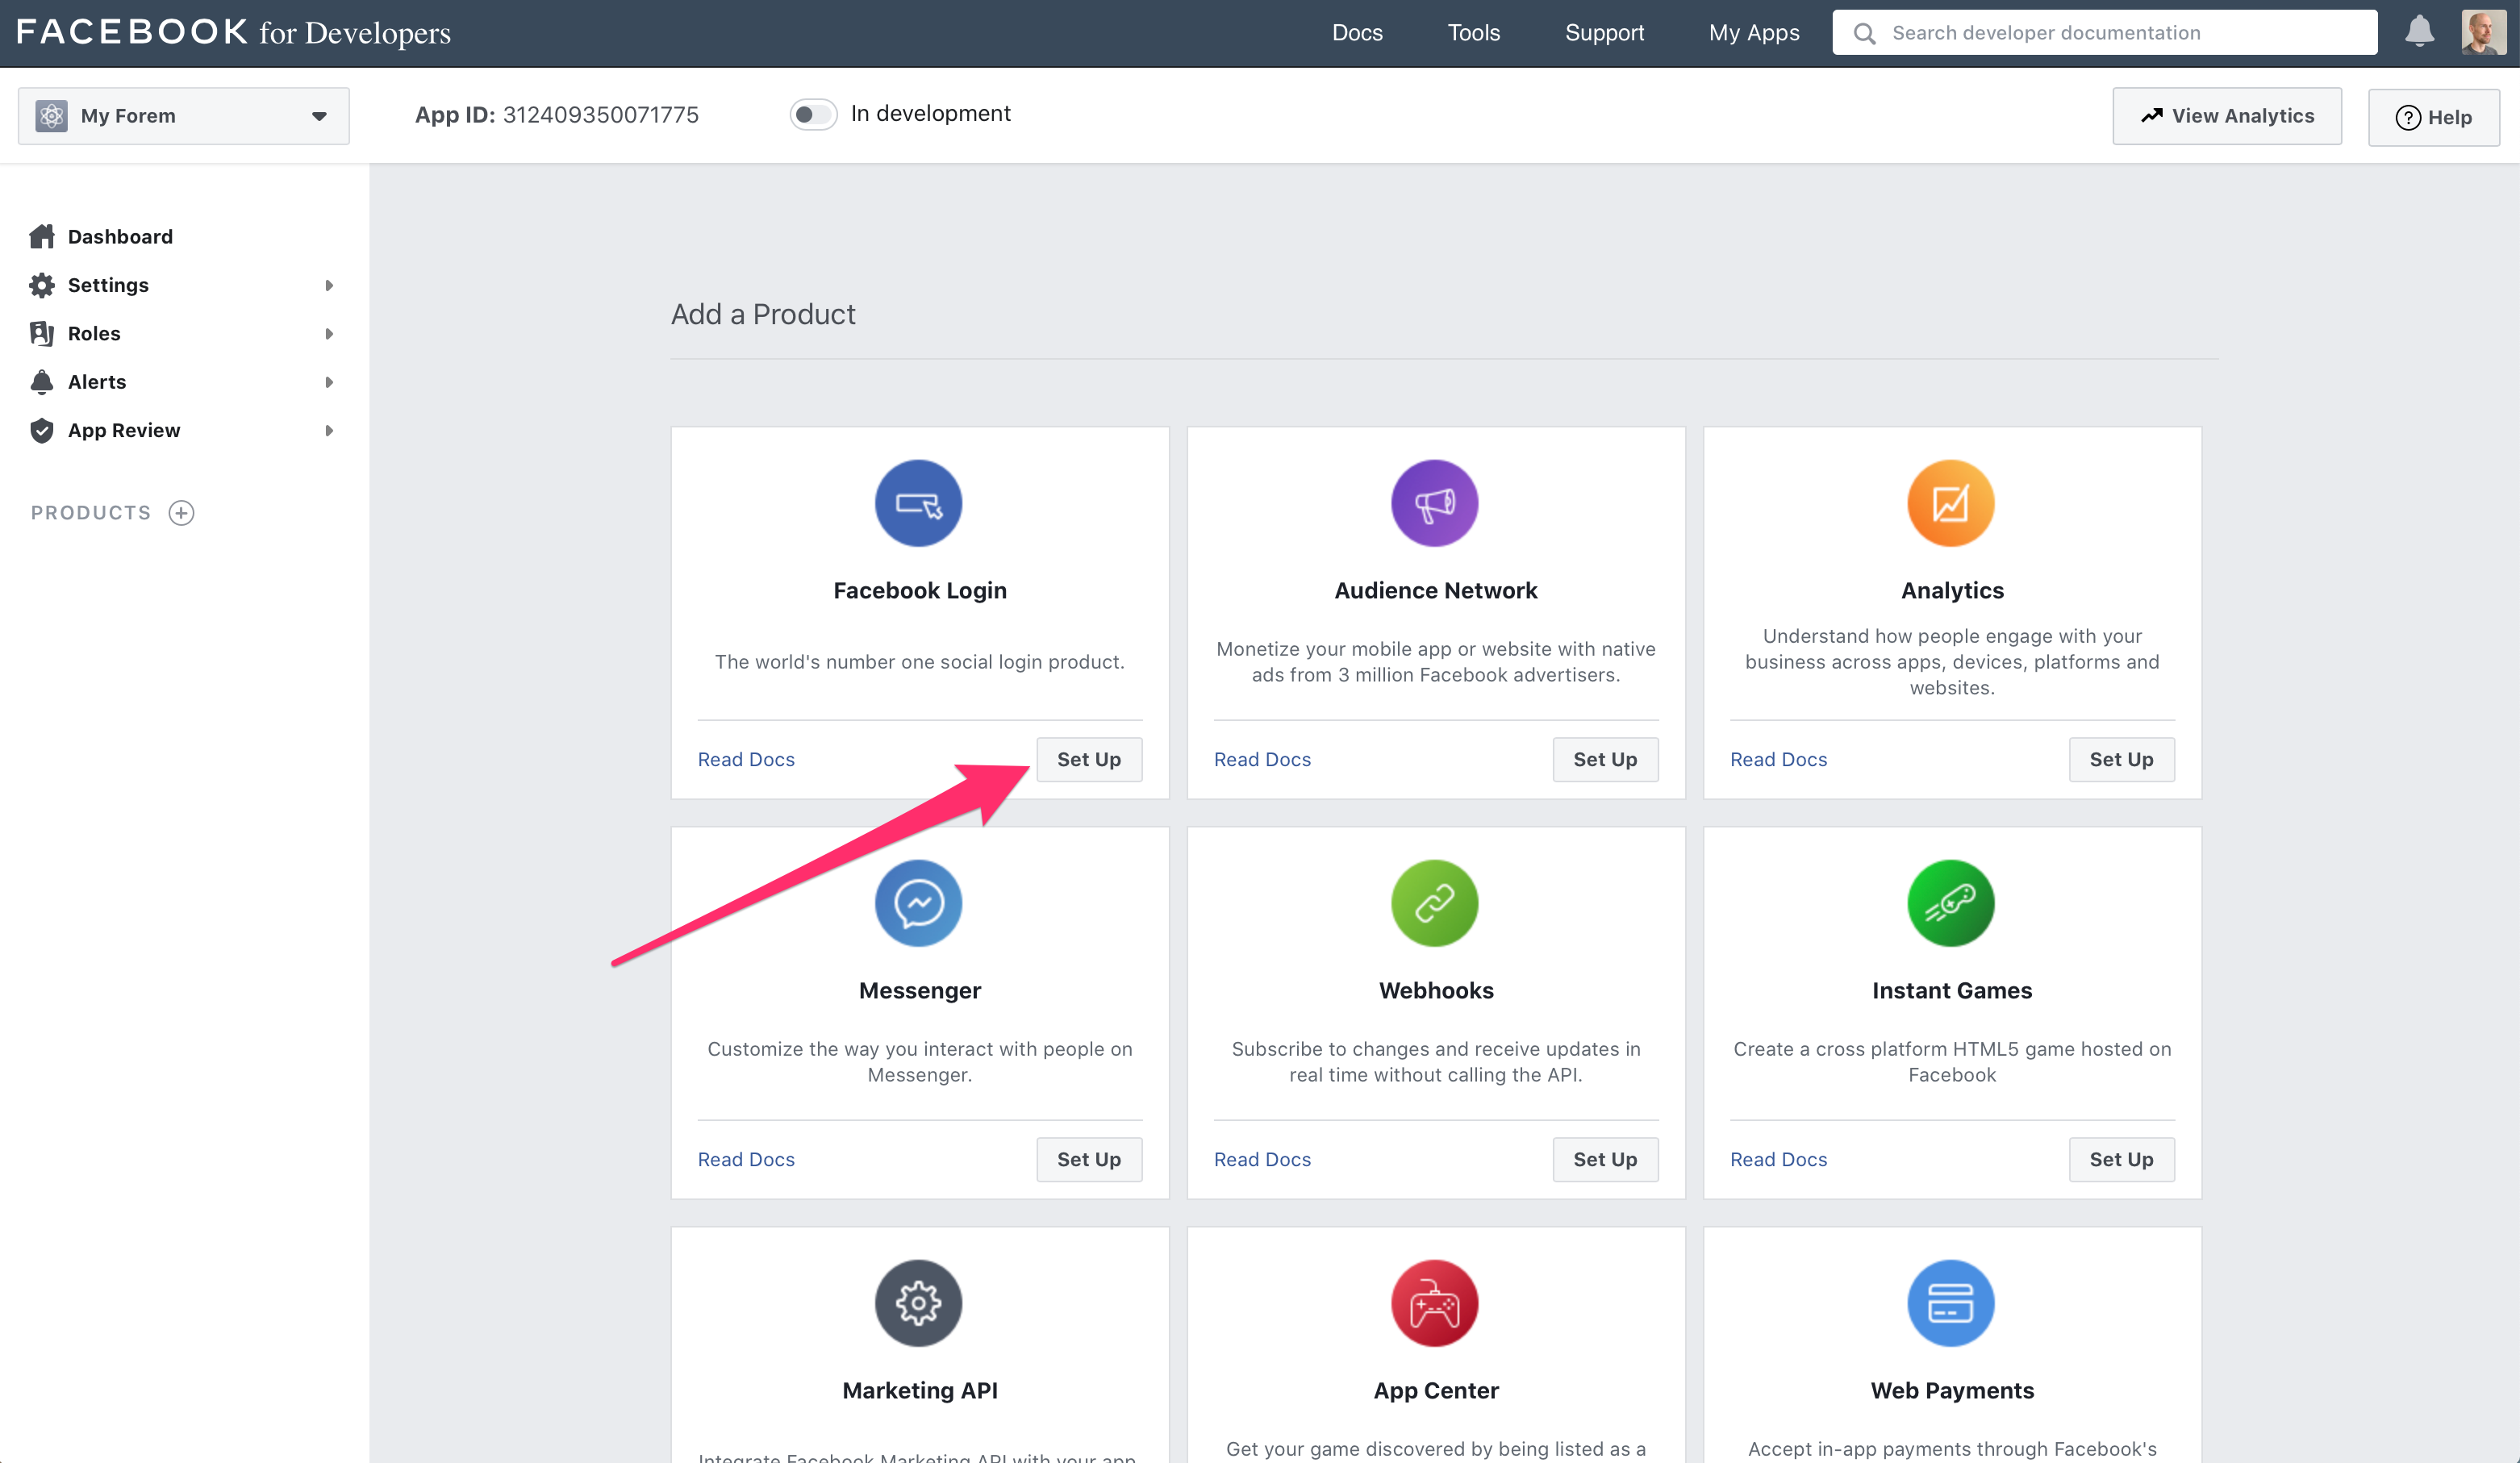The height and width of the screenshot is (1463, 2520).
Task: Read Docs link for Messenger product
Action: [x=744, y=1158]
